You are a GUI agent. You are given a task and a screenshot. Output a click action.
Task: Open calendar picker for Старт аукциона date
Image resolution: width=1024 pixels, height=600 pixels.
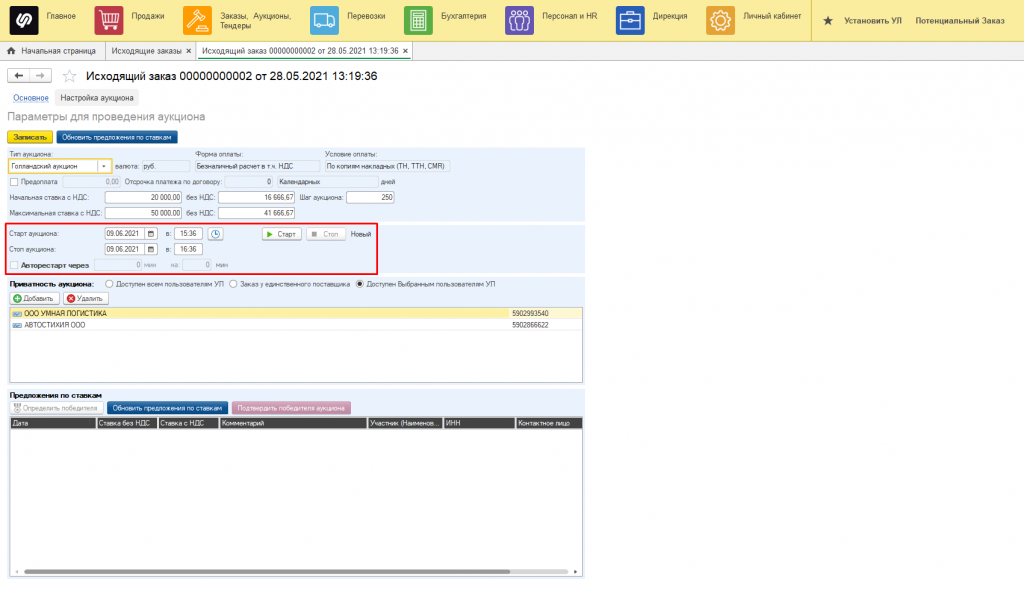click(151, 234)
